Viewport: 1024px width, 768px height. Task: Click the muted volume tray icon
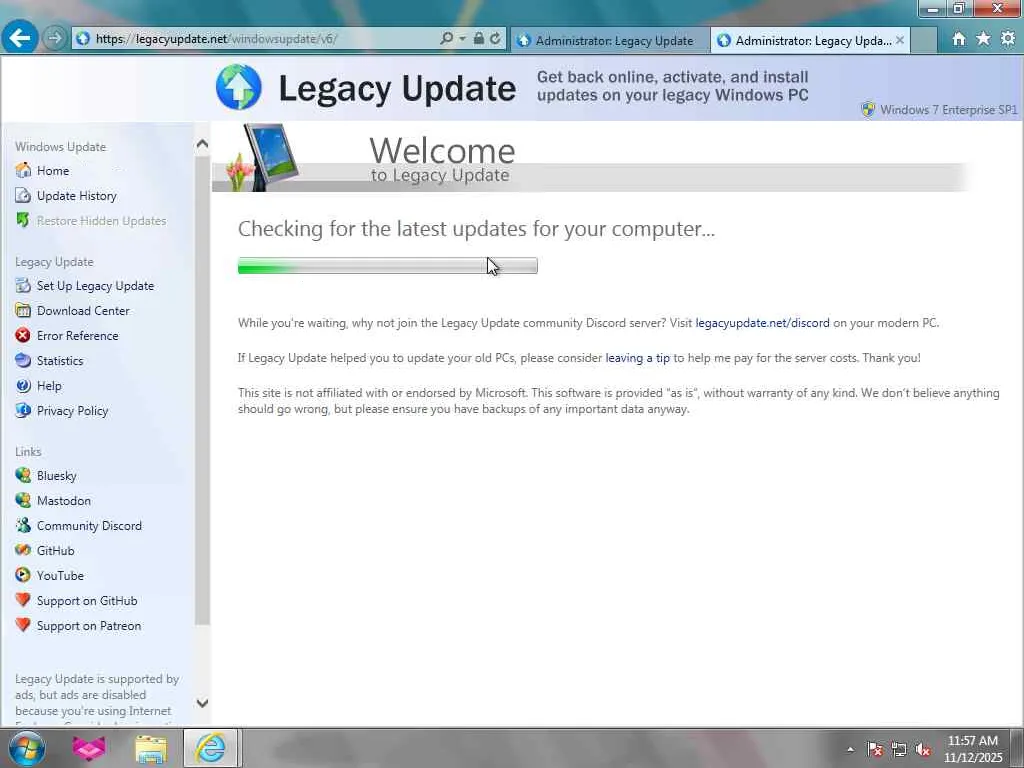pos(923,750)
